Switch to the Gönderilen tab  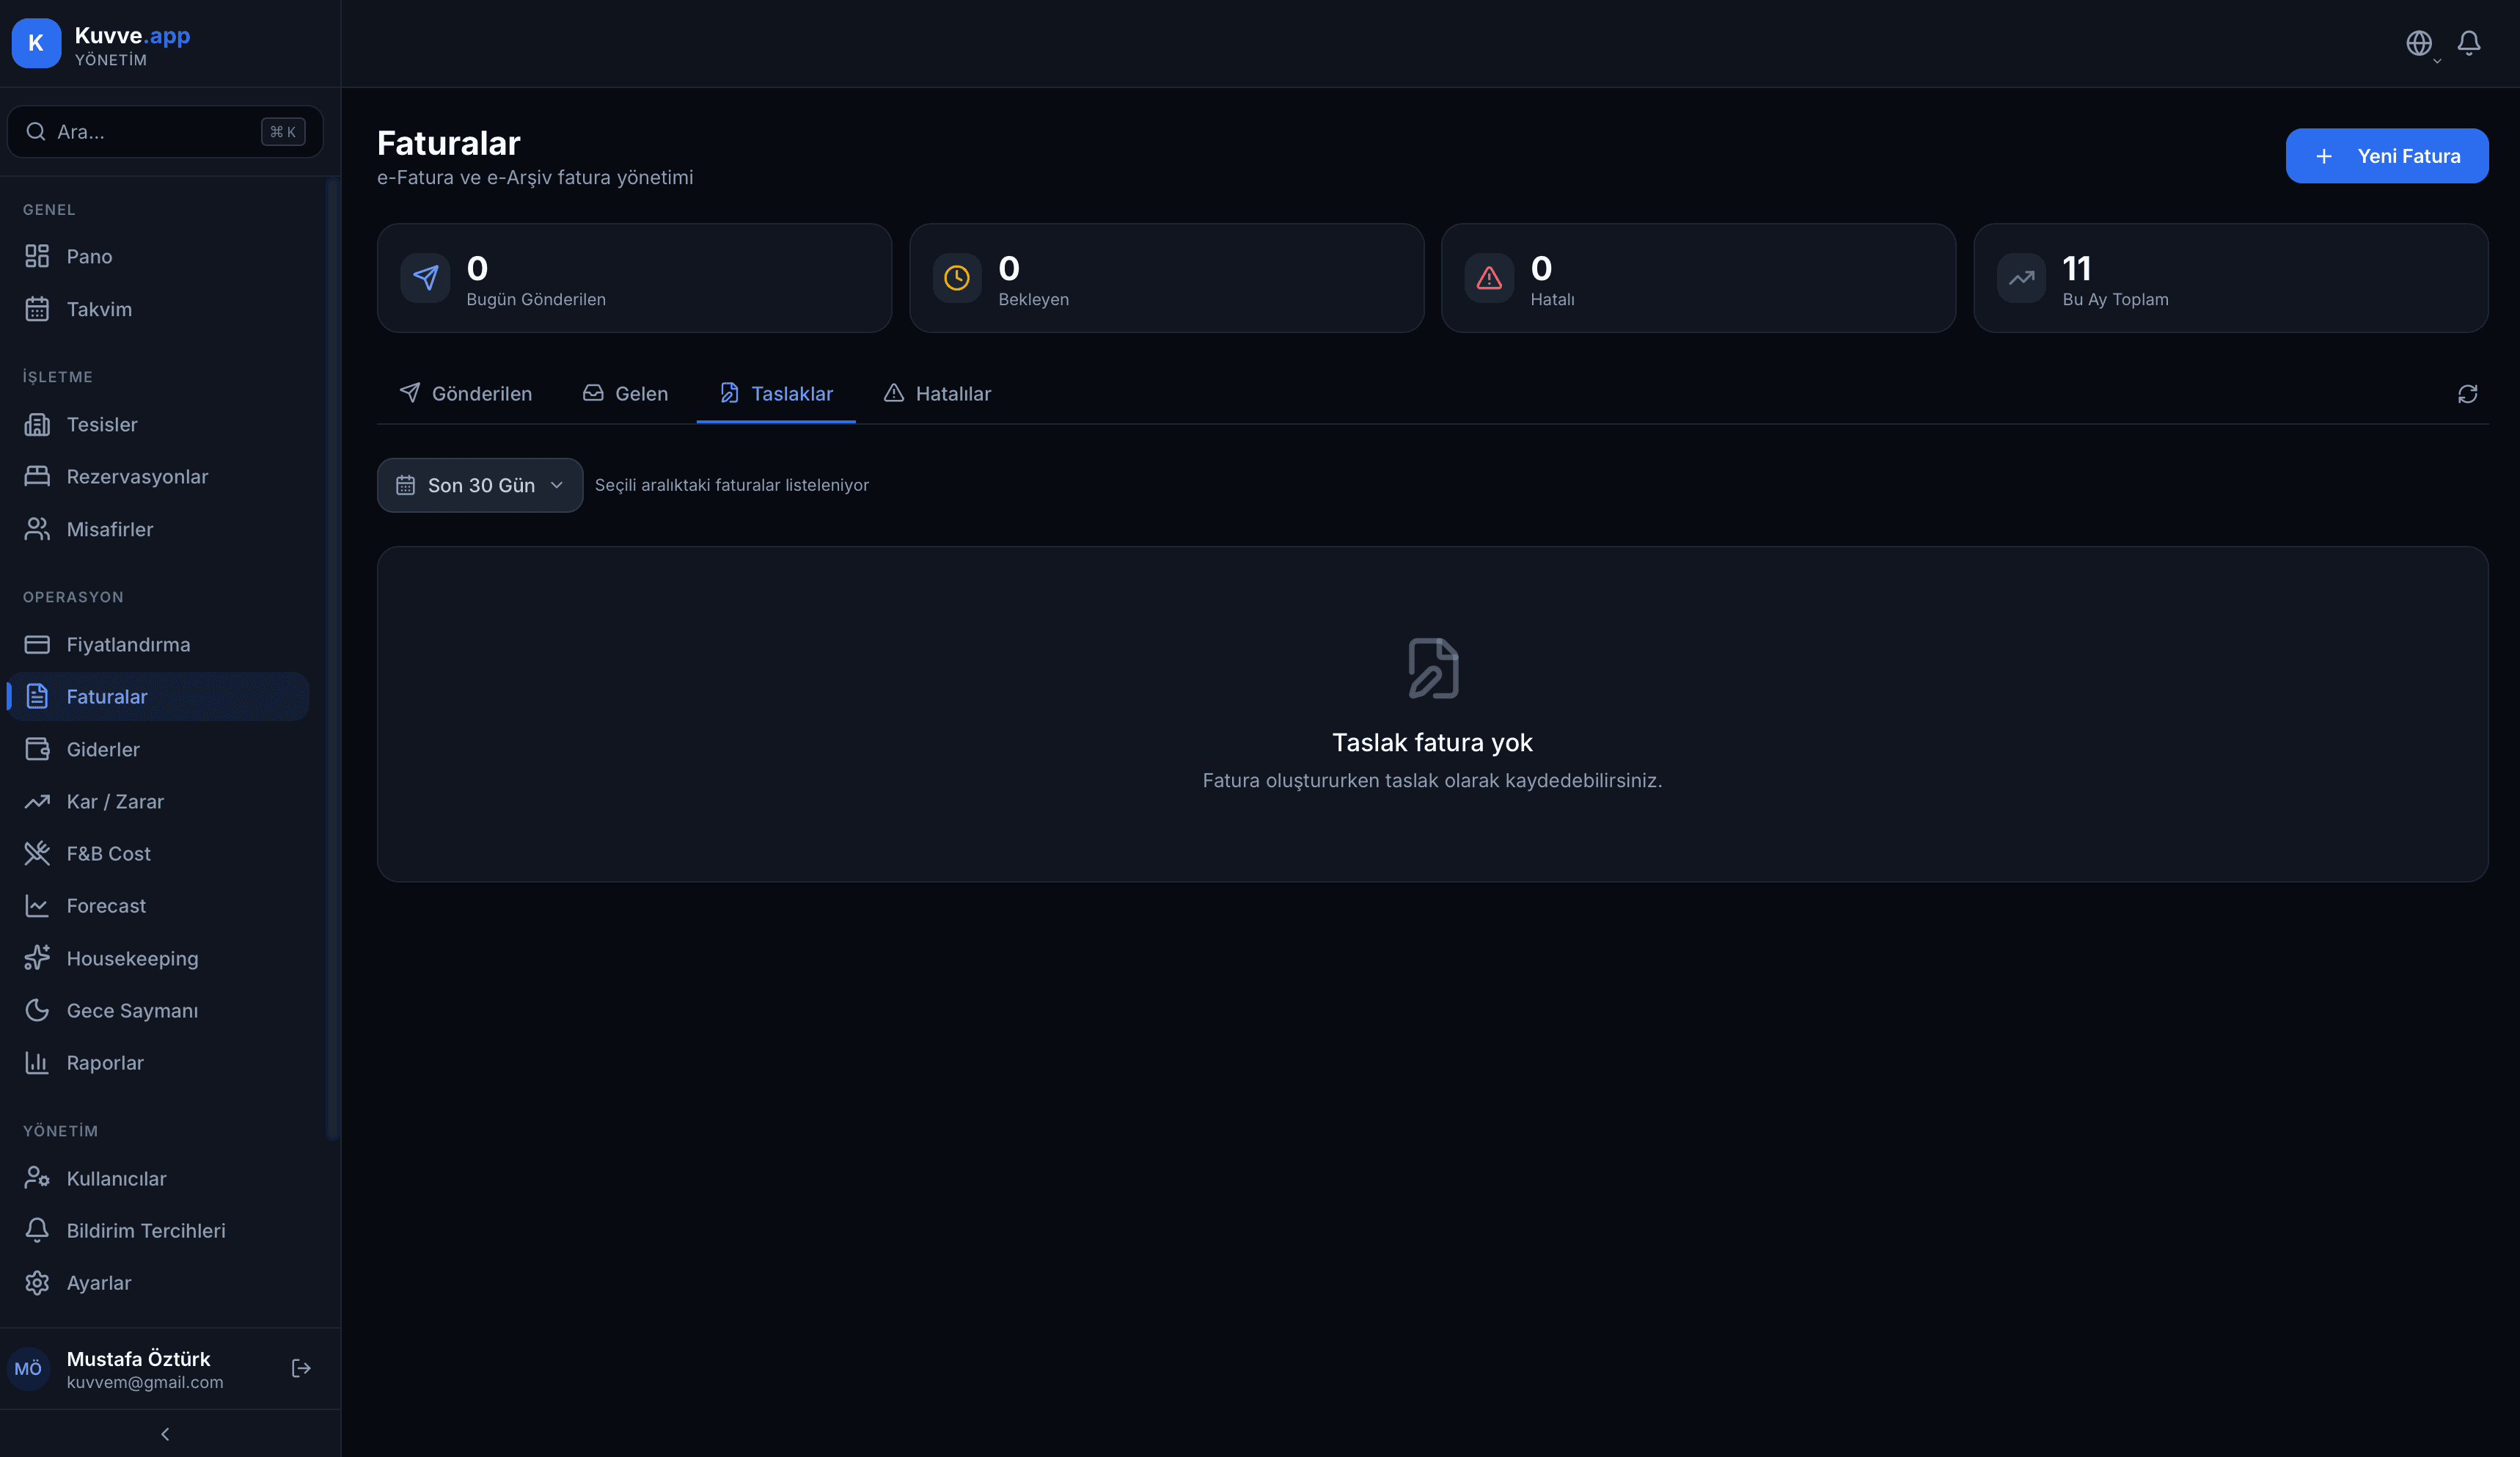465,393
